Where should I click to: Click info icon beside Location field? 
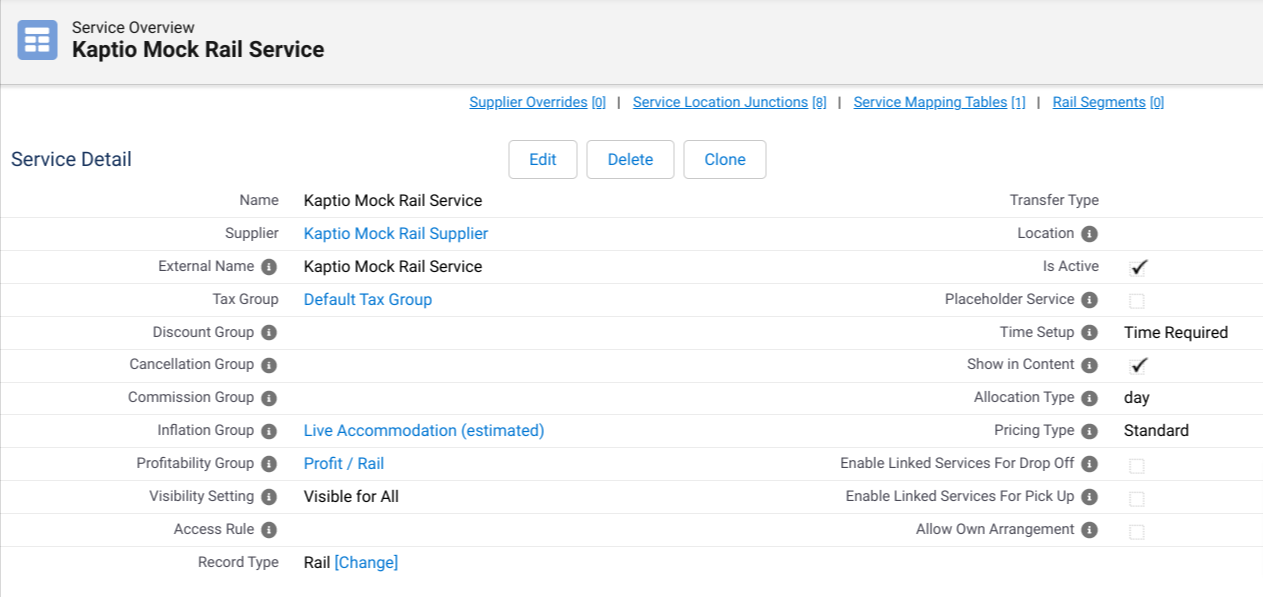point(1089,234)
